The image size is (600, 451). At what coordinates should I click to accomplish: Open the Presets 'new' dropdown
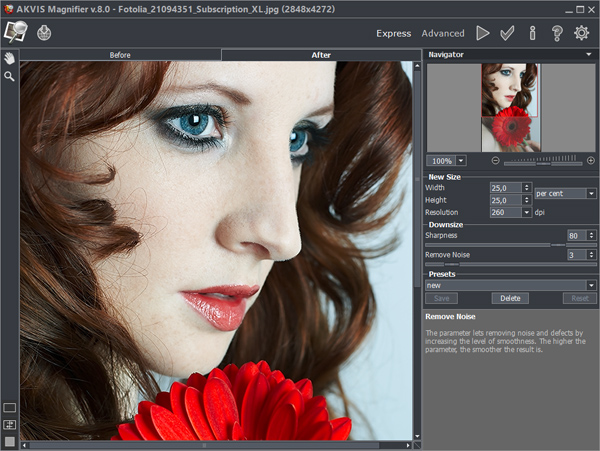point(591,285)
